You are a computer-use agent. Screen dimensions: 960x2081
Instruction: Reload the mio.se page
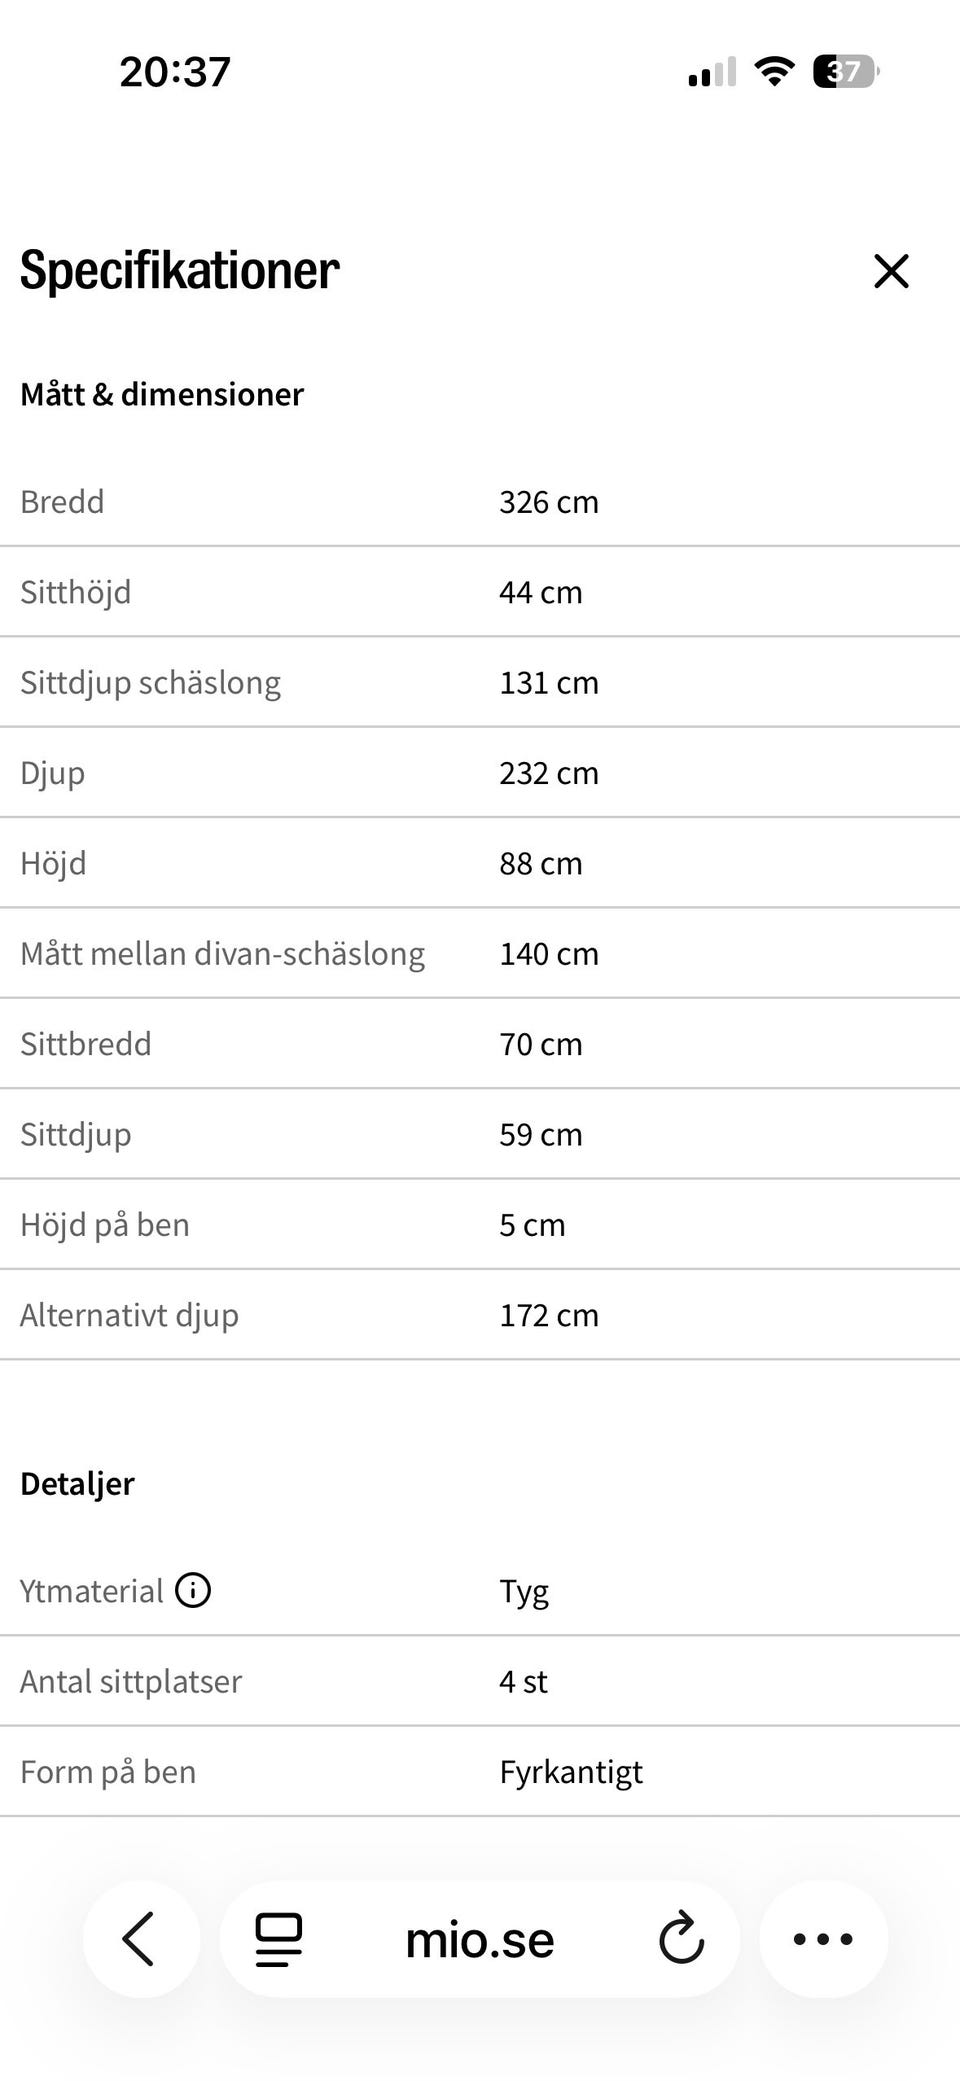(x=682, y=1939)
